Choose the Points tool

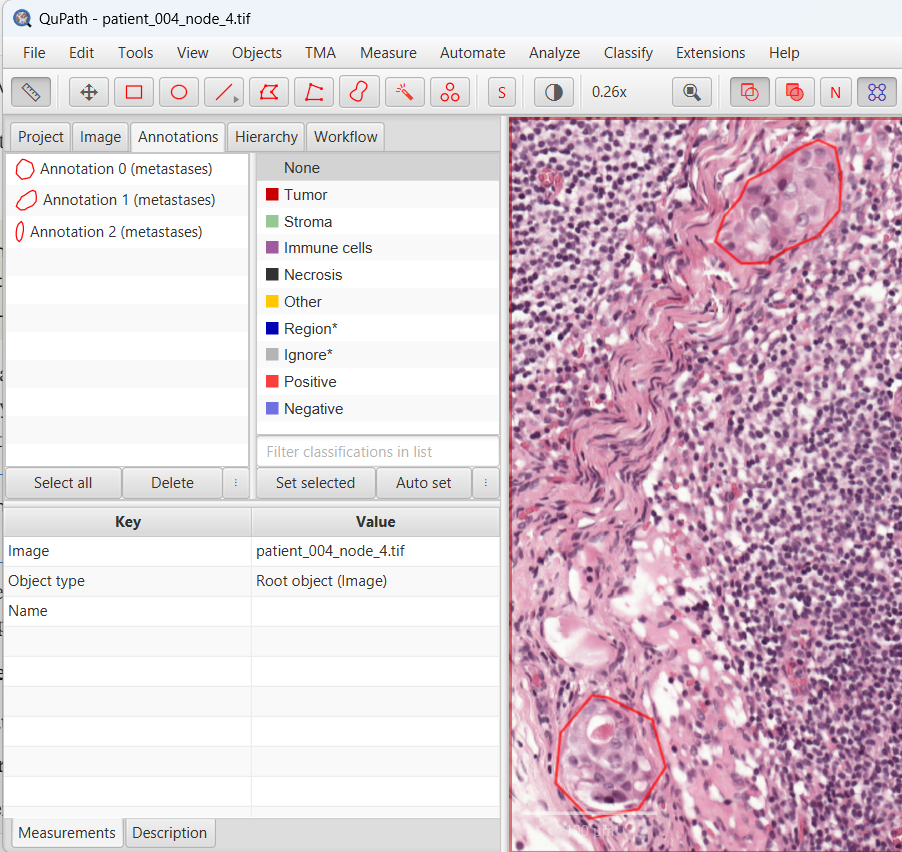450,92
